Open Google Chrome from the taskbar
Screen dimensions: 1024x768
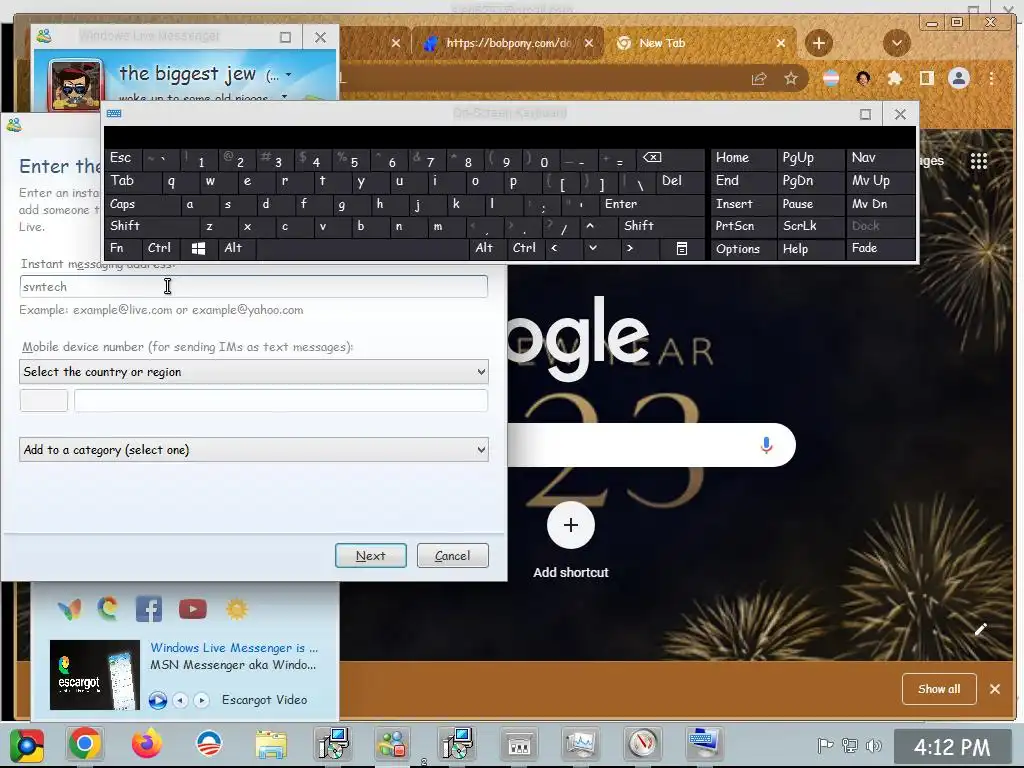85,744
